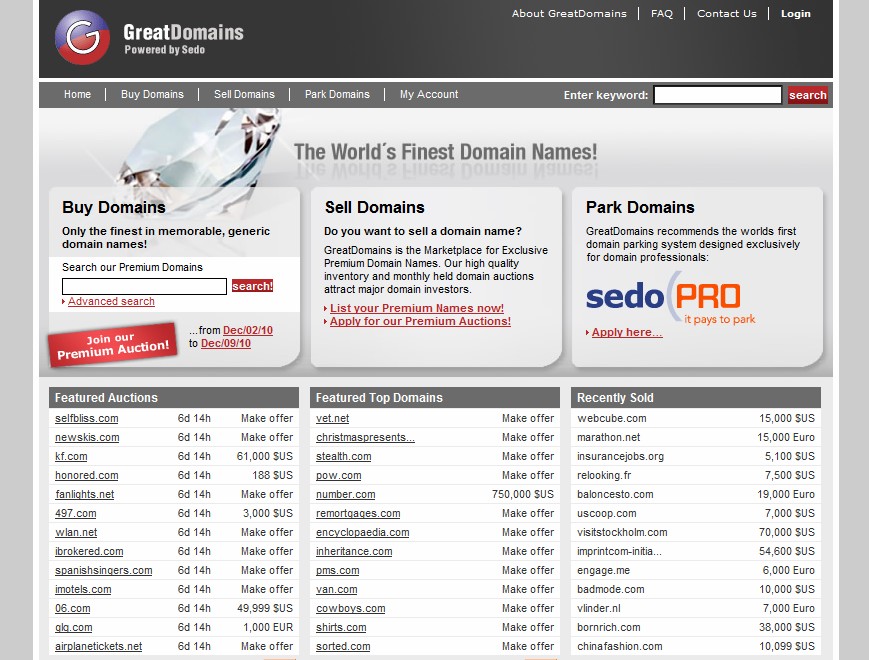
Task: Open 497.com auction listing
Action: [x=75, y=514]
